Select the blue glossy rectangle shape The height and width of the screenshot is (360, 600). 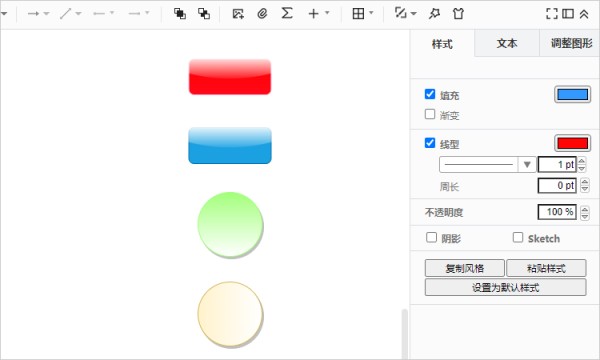click(230, 146)
